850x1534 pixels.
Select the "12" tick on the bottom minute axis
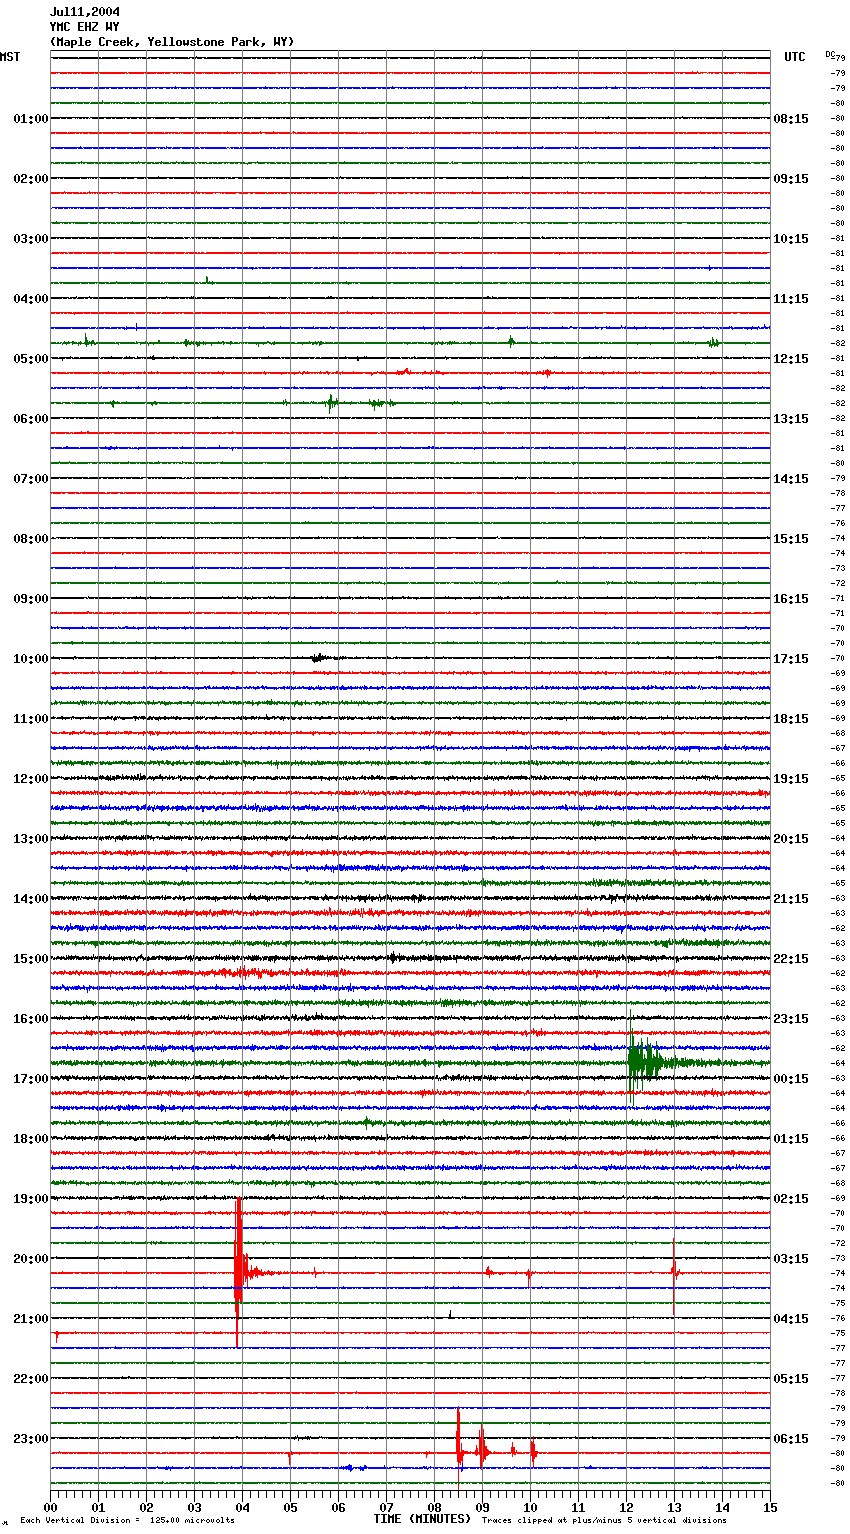[627, 1507]
